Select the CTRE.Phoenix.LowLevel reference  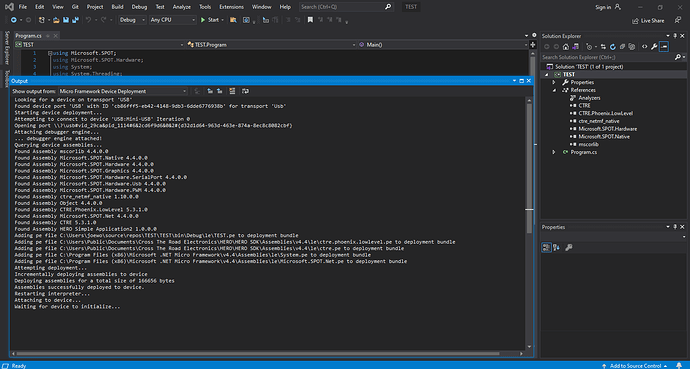(606, 113)
